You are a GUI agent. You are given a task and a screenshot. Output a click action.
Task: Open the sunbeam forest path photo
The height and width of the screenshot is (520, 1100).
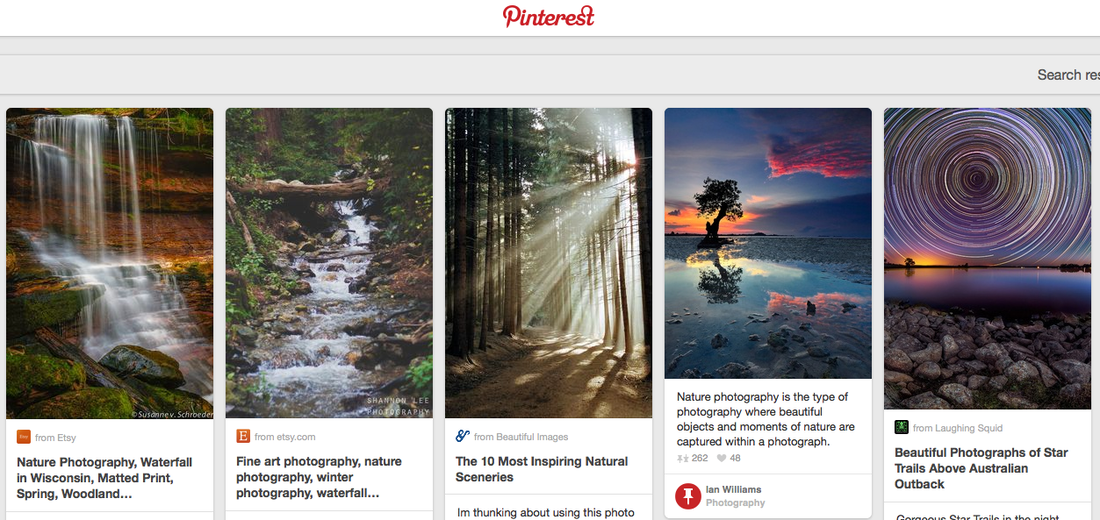549,263
